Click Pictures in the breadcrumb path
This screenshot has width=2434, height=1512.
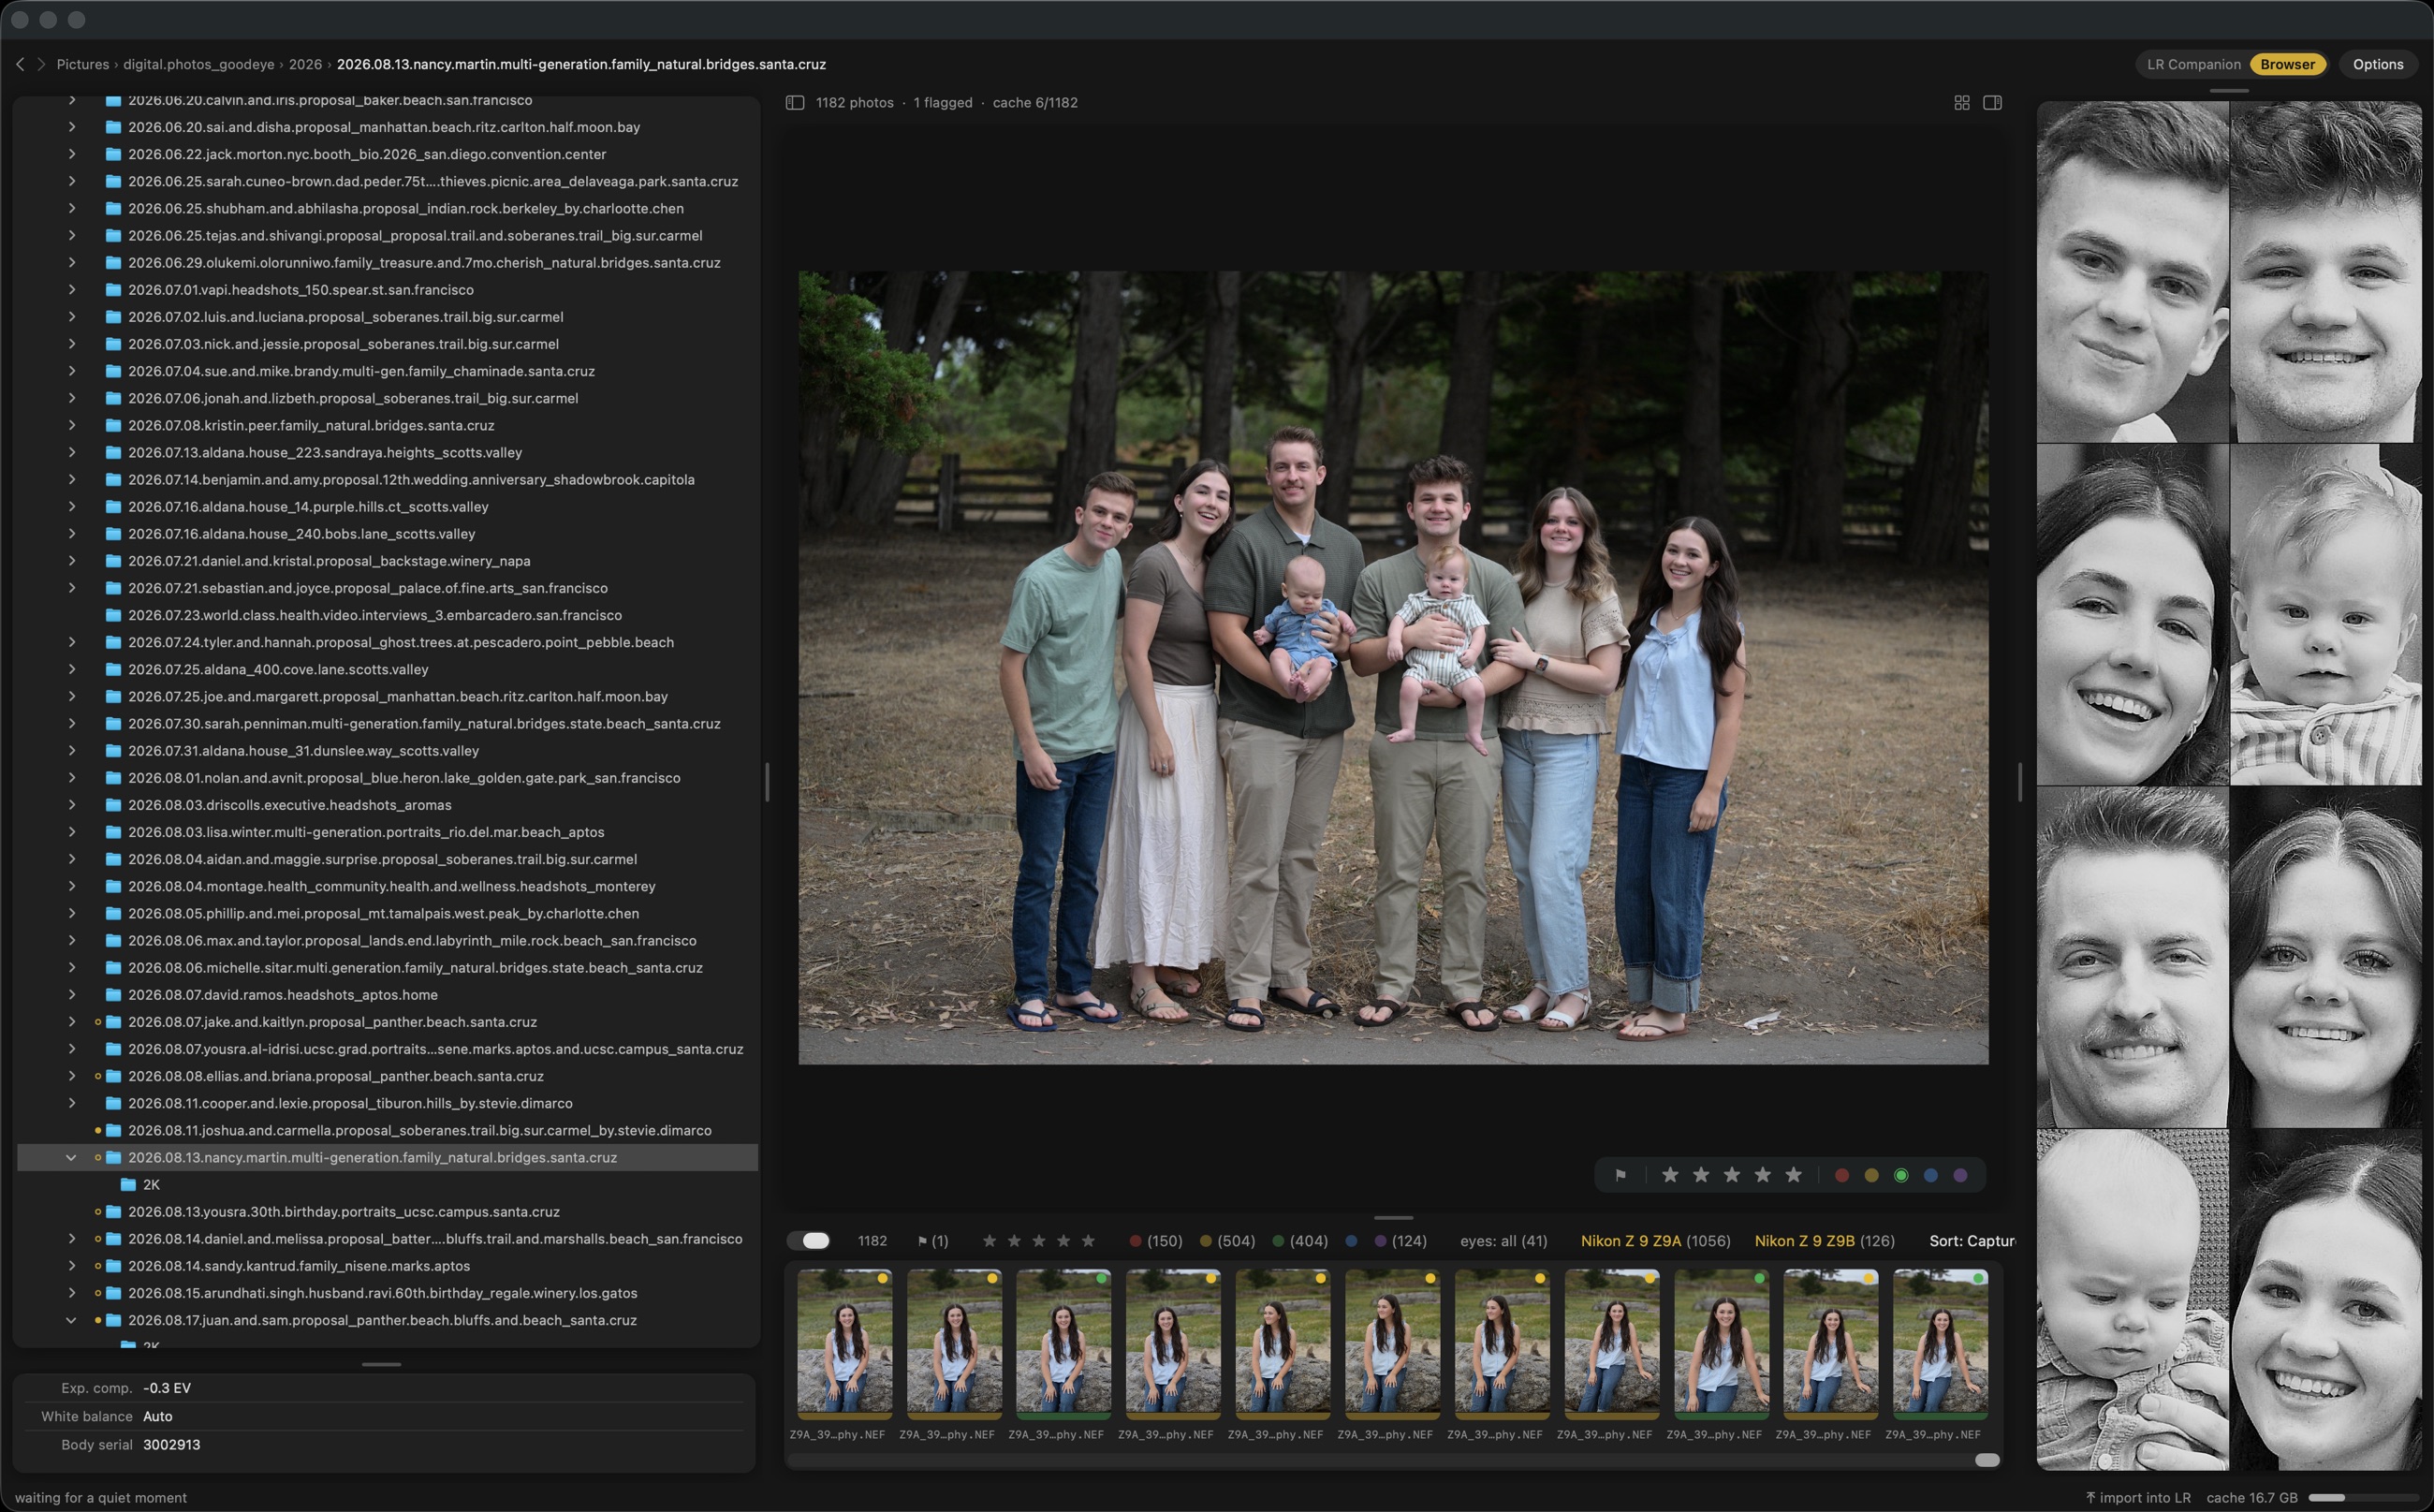point(83,64)
